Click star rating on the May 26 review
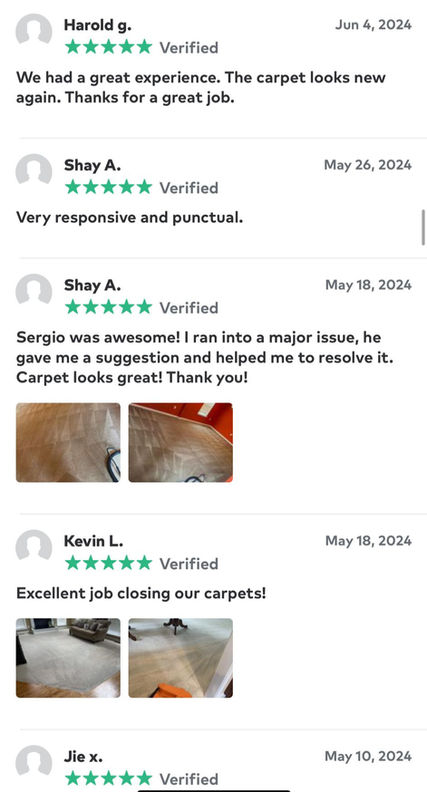This screenshot has width=427, height=792. tap(108, 187)
